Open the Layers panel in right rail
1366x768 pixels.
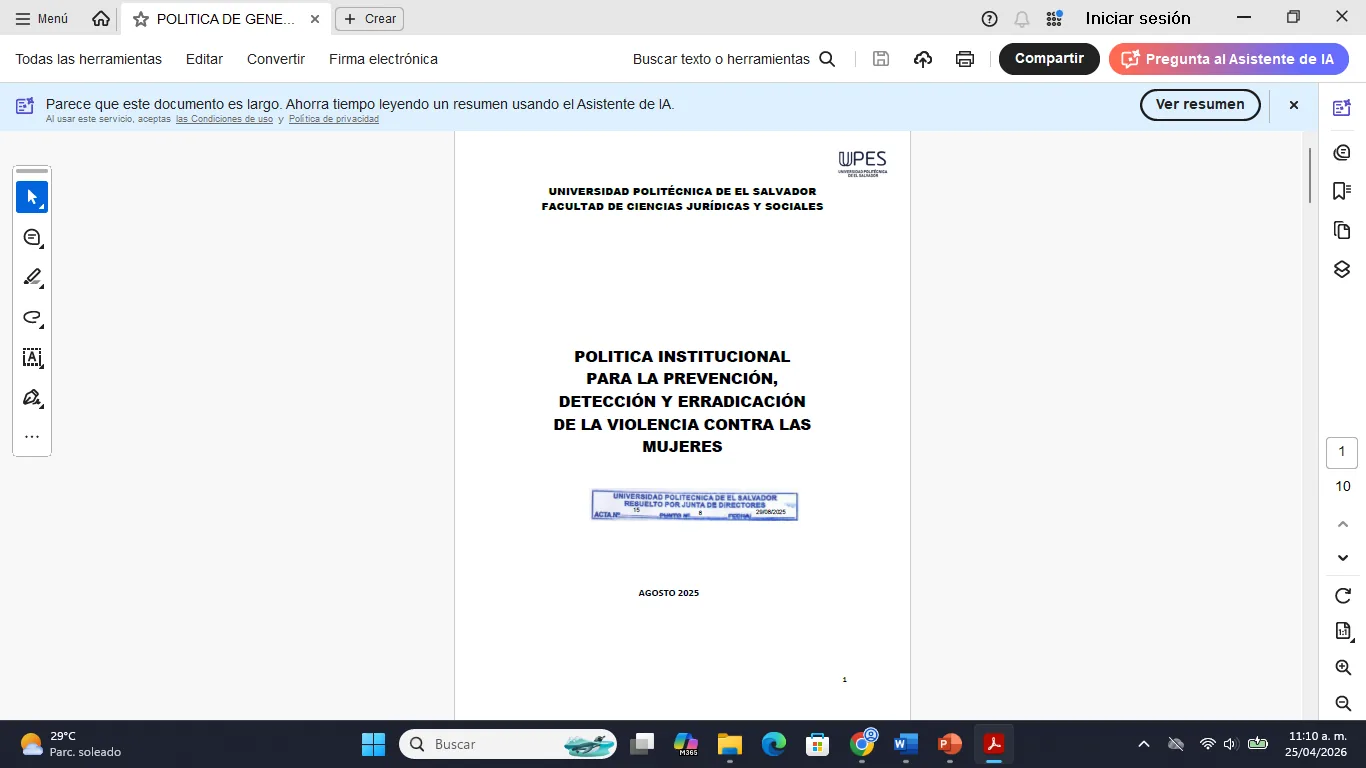(1342, 270)
